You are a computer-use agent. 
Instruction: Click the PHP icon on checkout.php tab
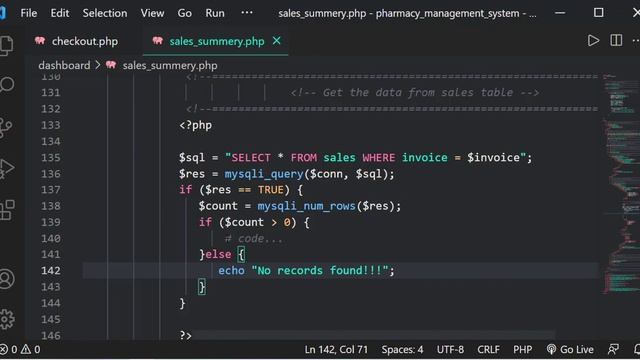tap(40, 41)
